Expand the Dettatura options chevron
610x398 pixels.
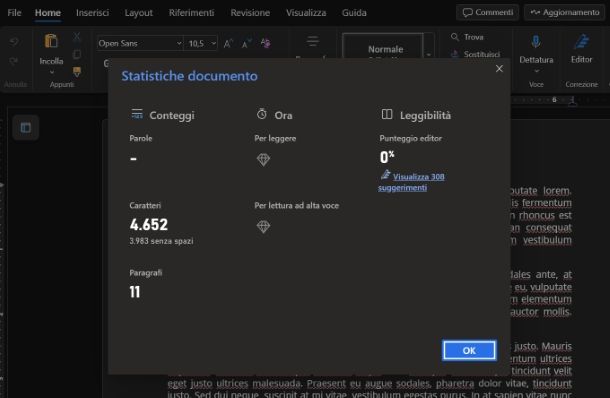[x=536, y=71]
